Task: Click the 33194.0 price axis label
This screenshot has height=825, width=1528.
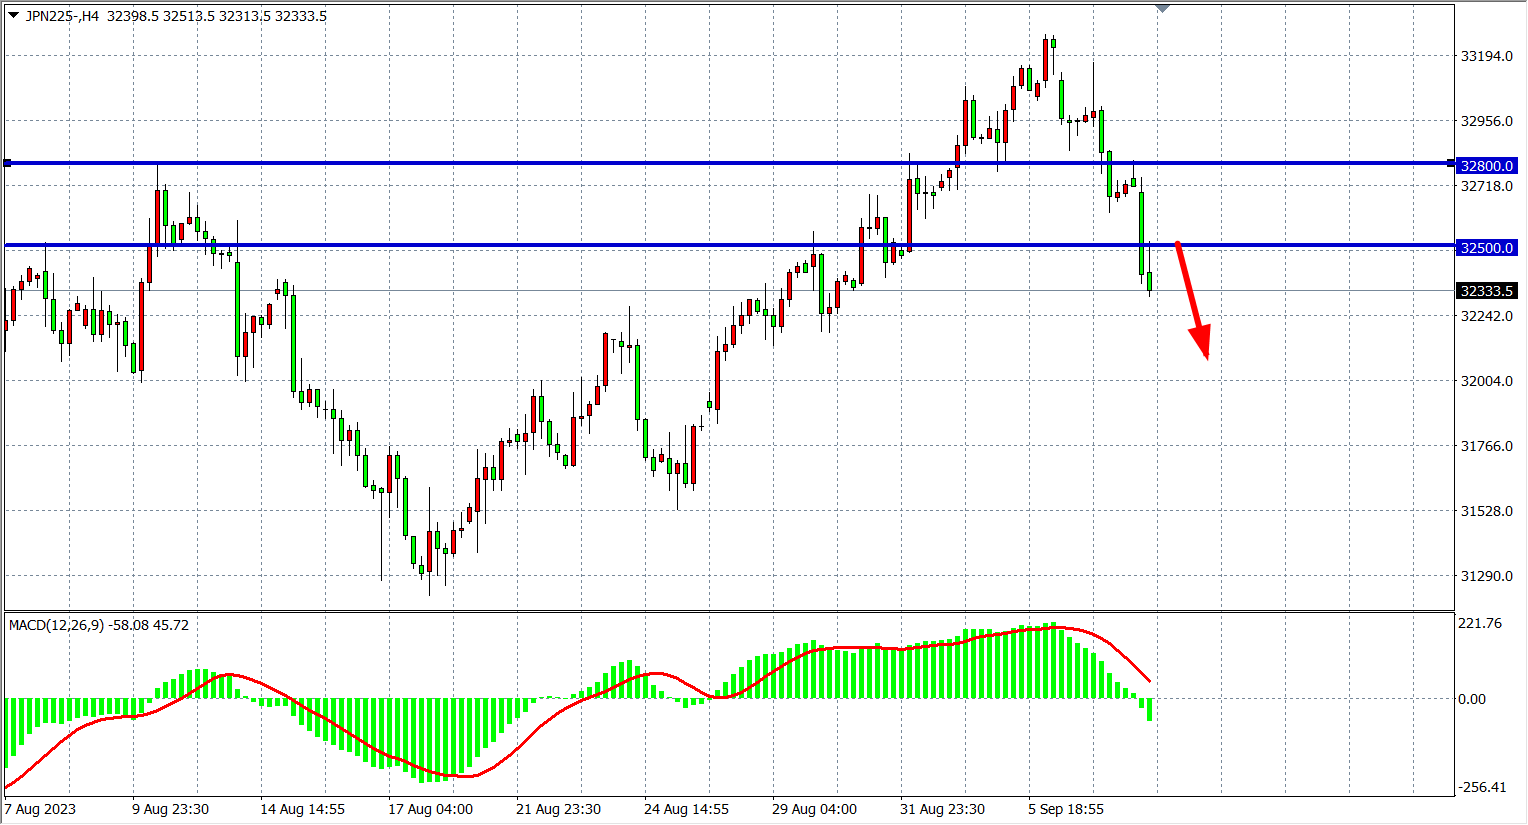Action: tap(1487, 56)
